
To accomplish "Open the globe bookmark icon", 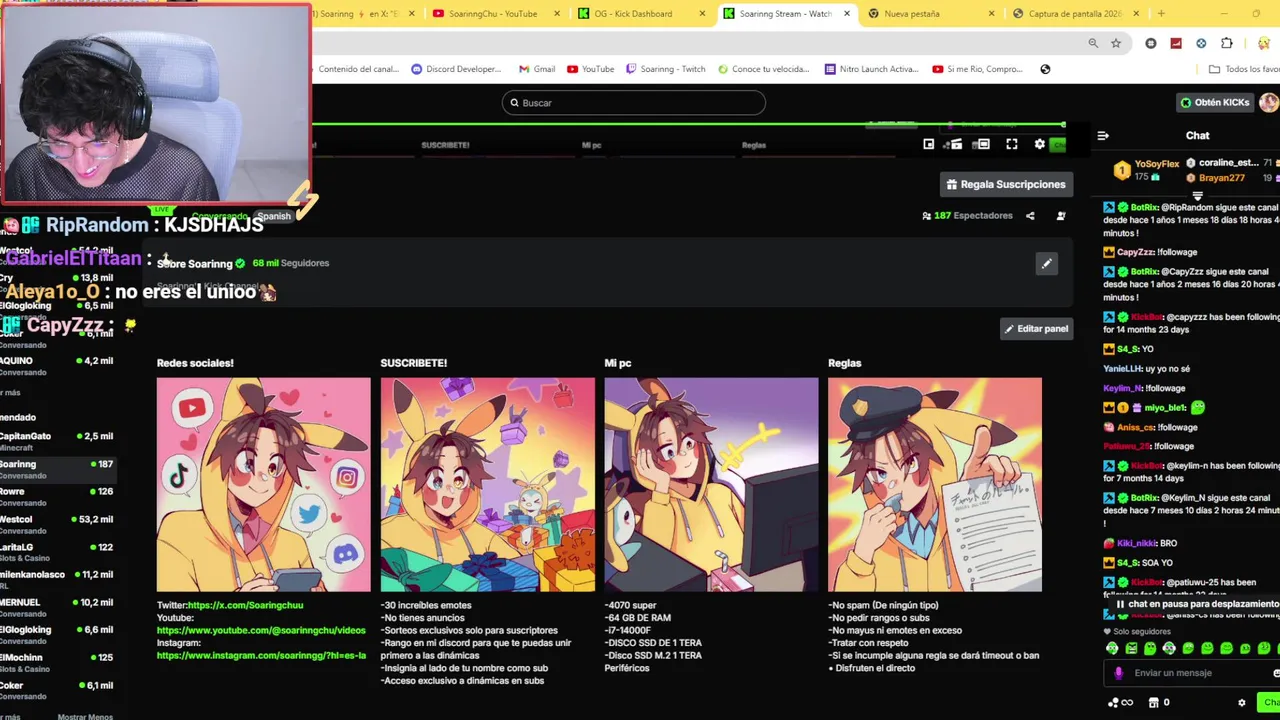I will point(1045,69).
